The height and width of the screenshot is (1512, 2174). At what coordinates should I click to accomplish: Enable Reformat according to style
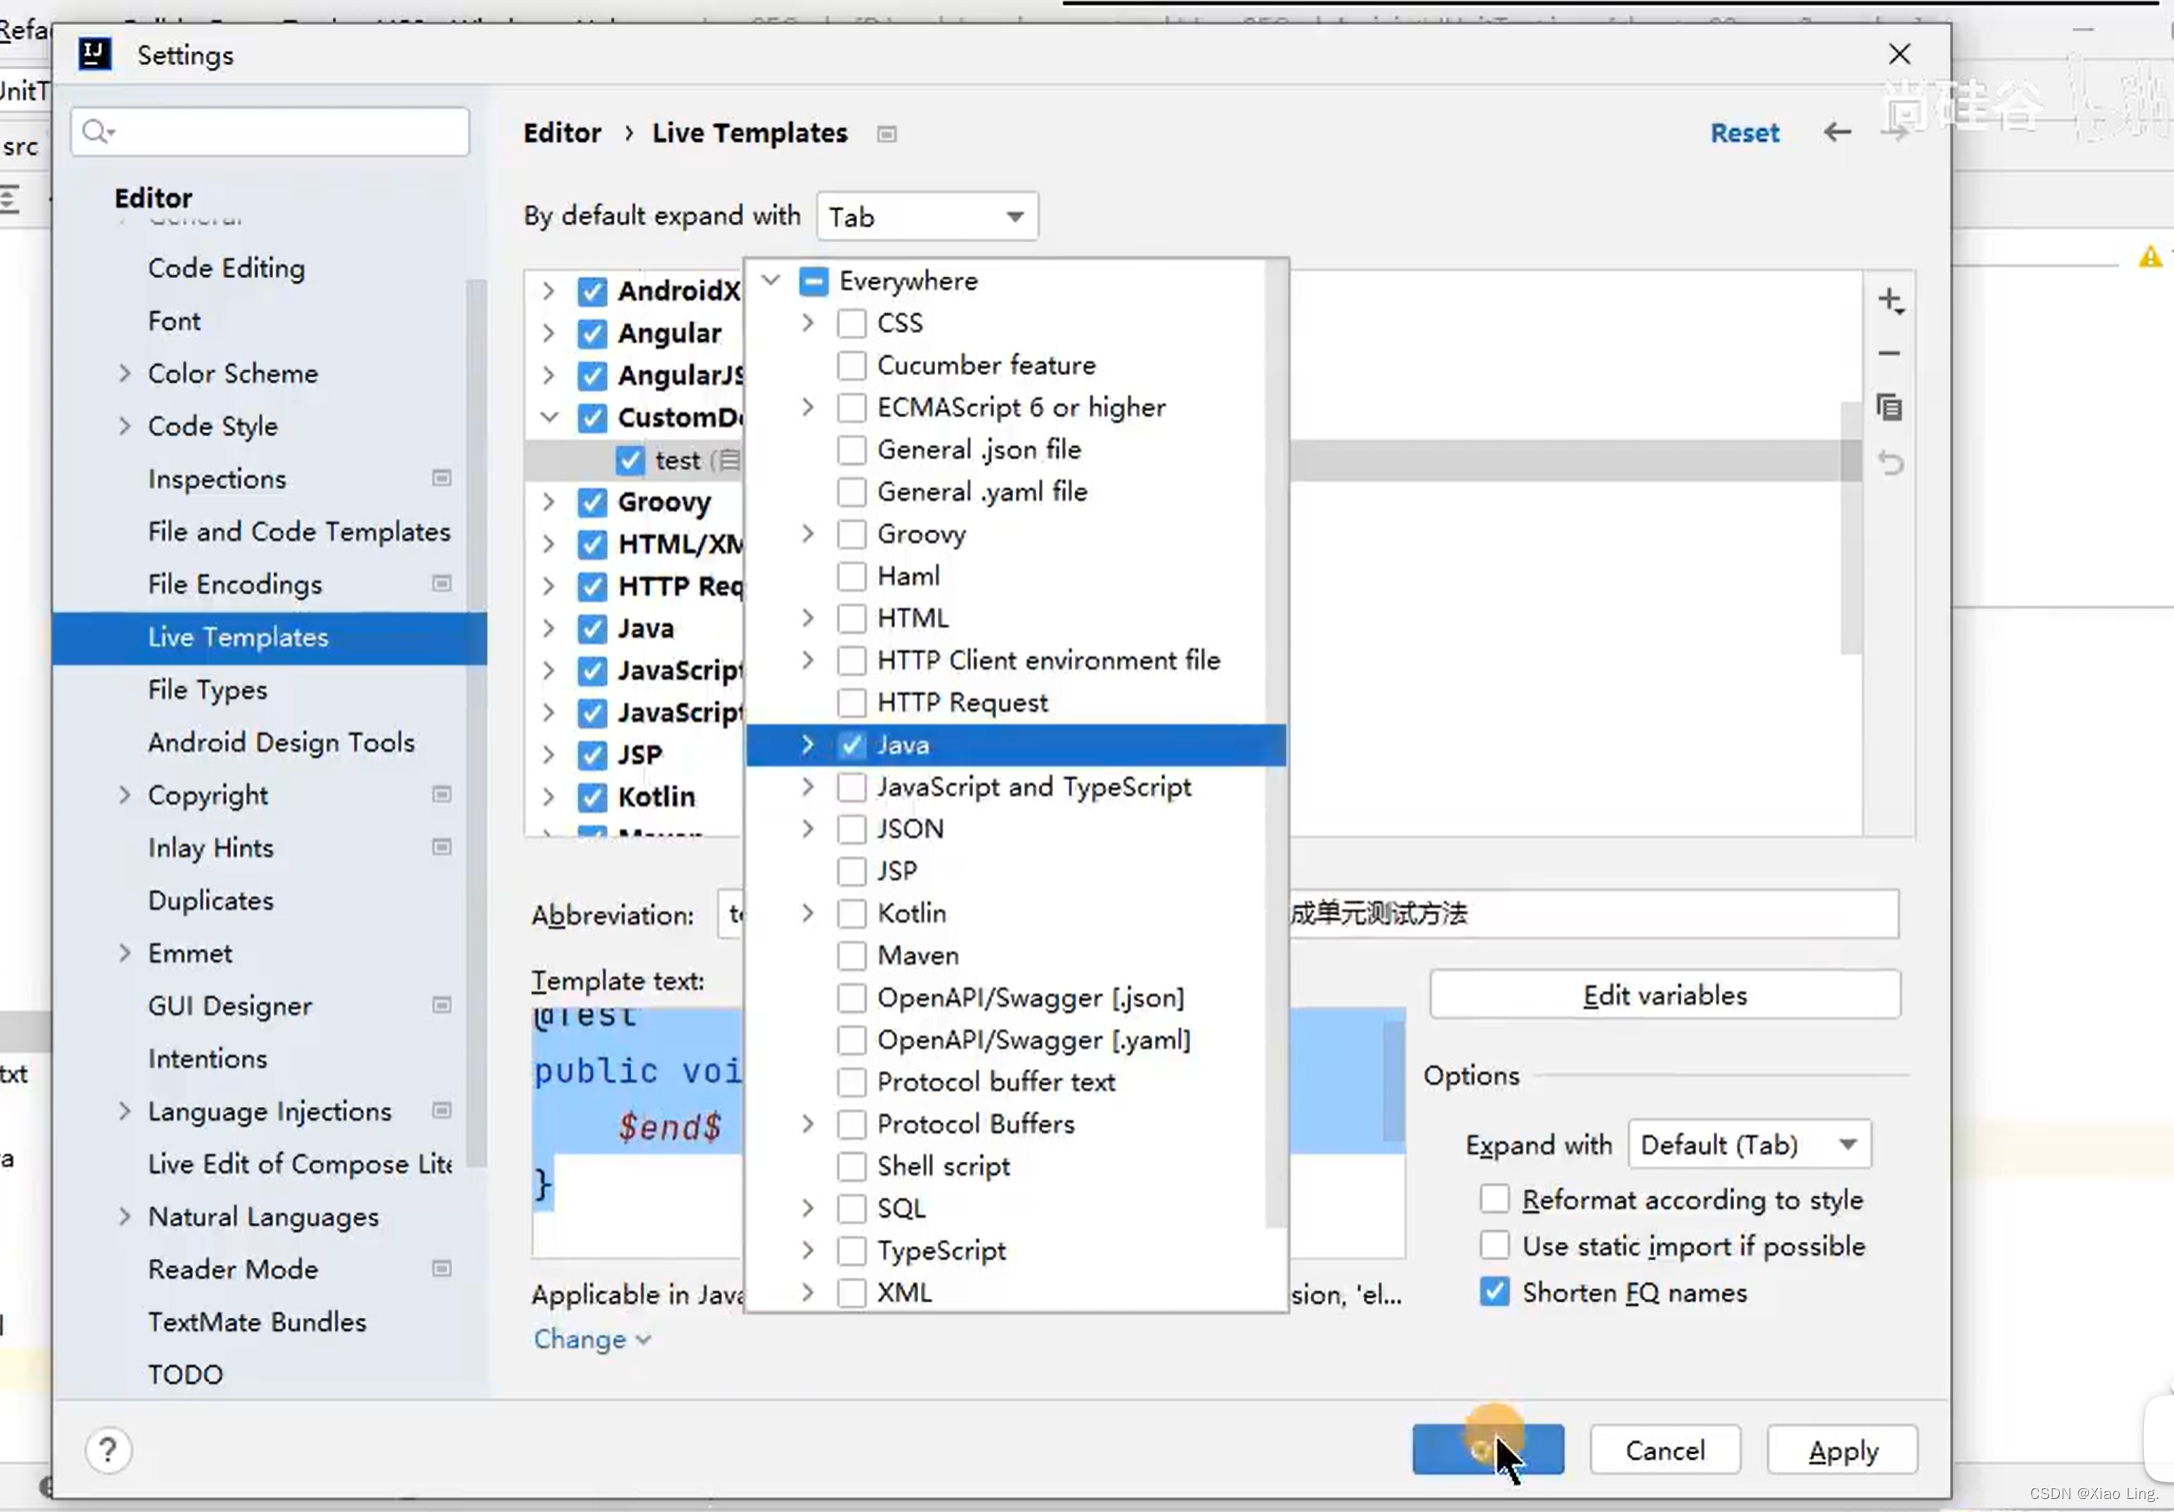pyautogui.click(x=1494, y=1198)
